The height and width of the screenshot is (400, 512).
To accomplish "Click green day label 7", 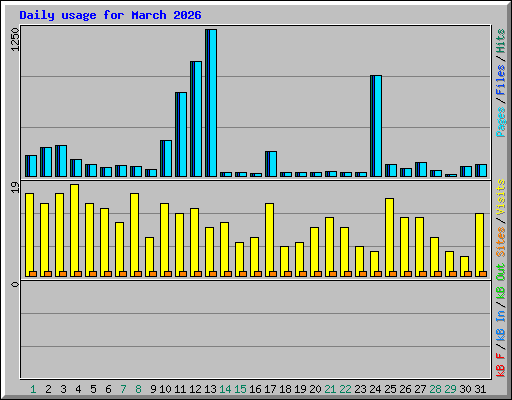I will pos(123,389).
